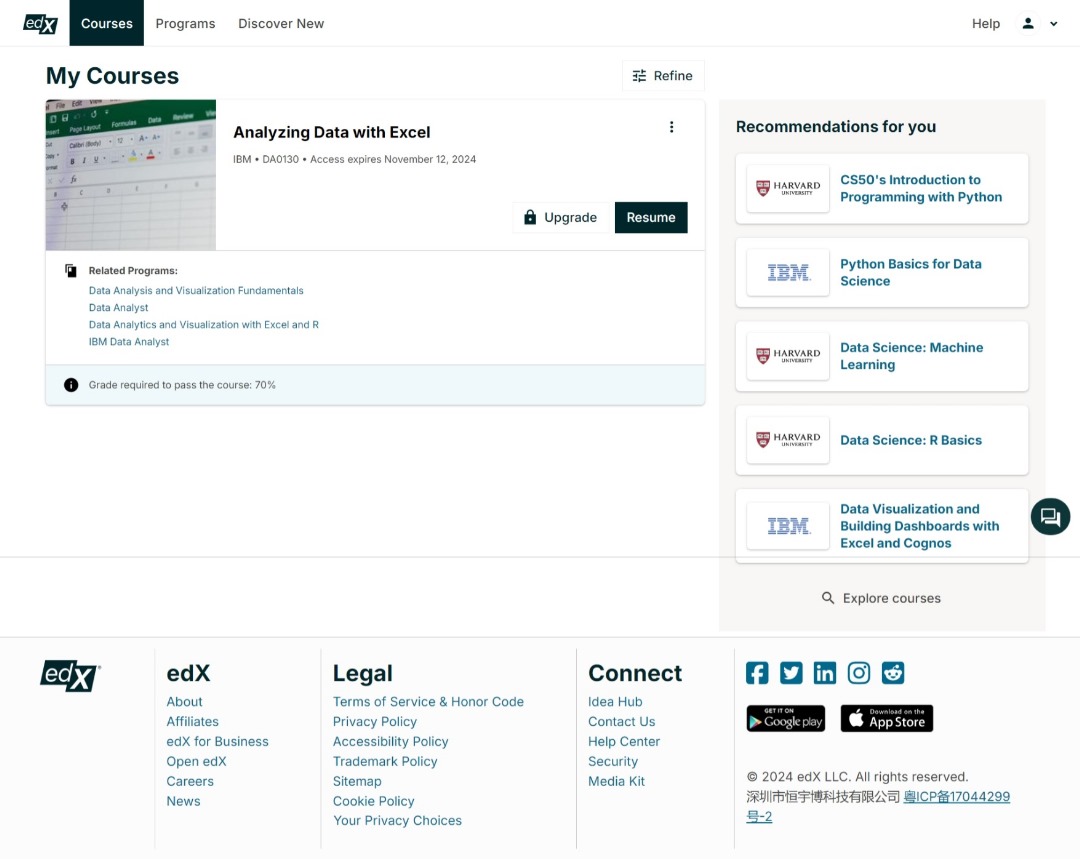Open the chat support bubble
Image resolution: width=1080 pixels, height=859 pixels.
point(1050,517)
